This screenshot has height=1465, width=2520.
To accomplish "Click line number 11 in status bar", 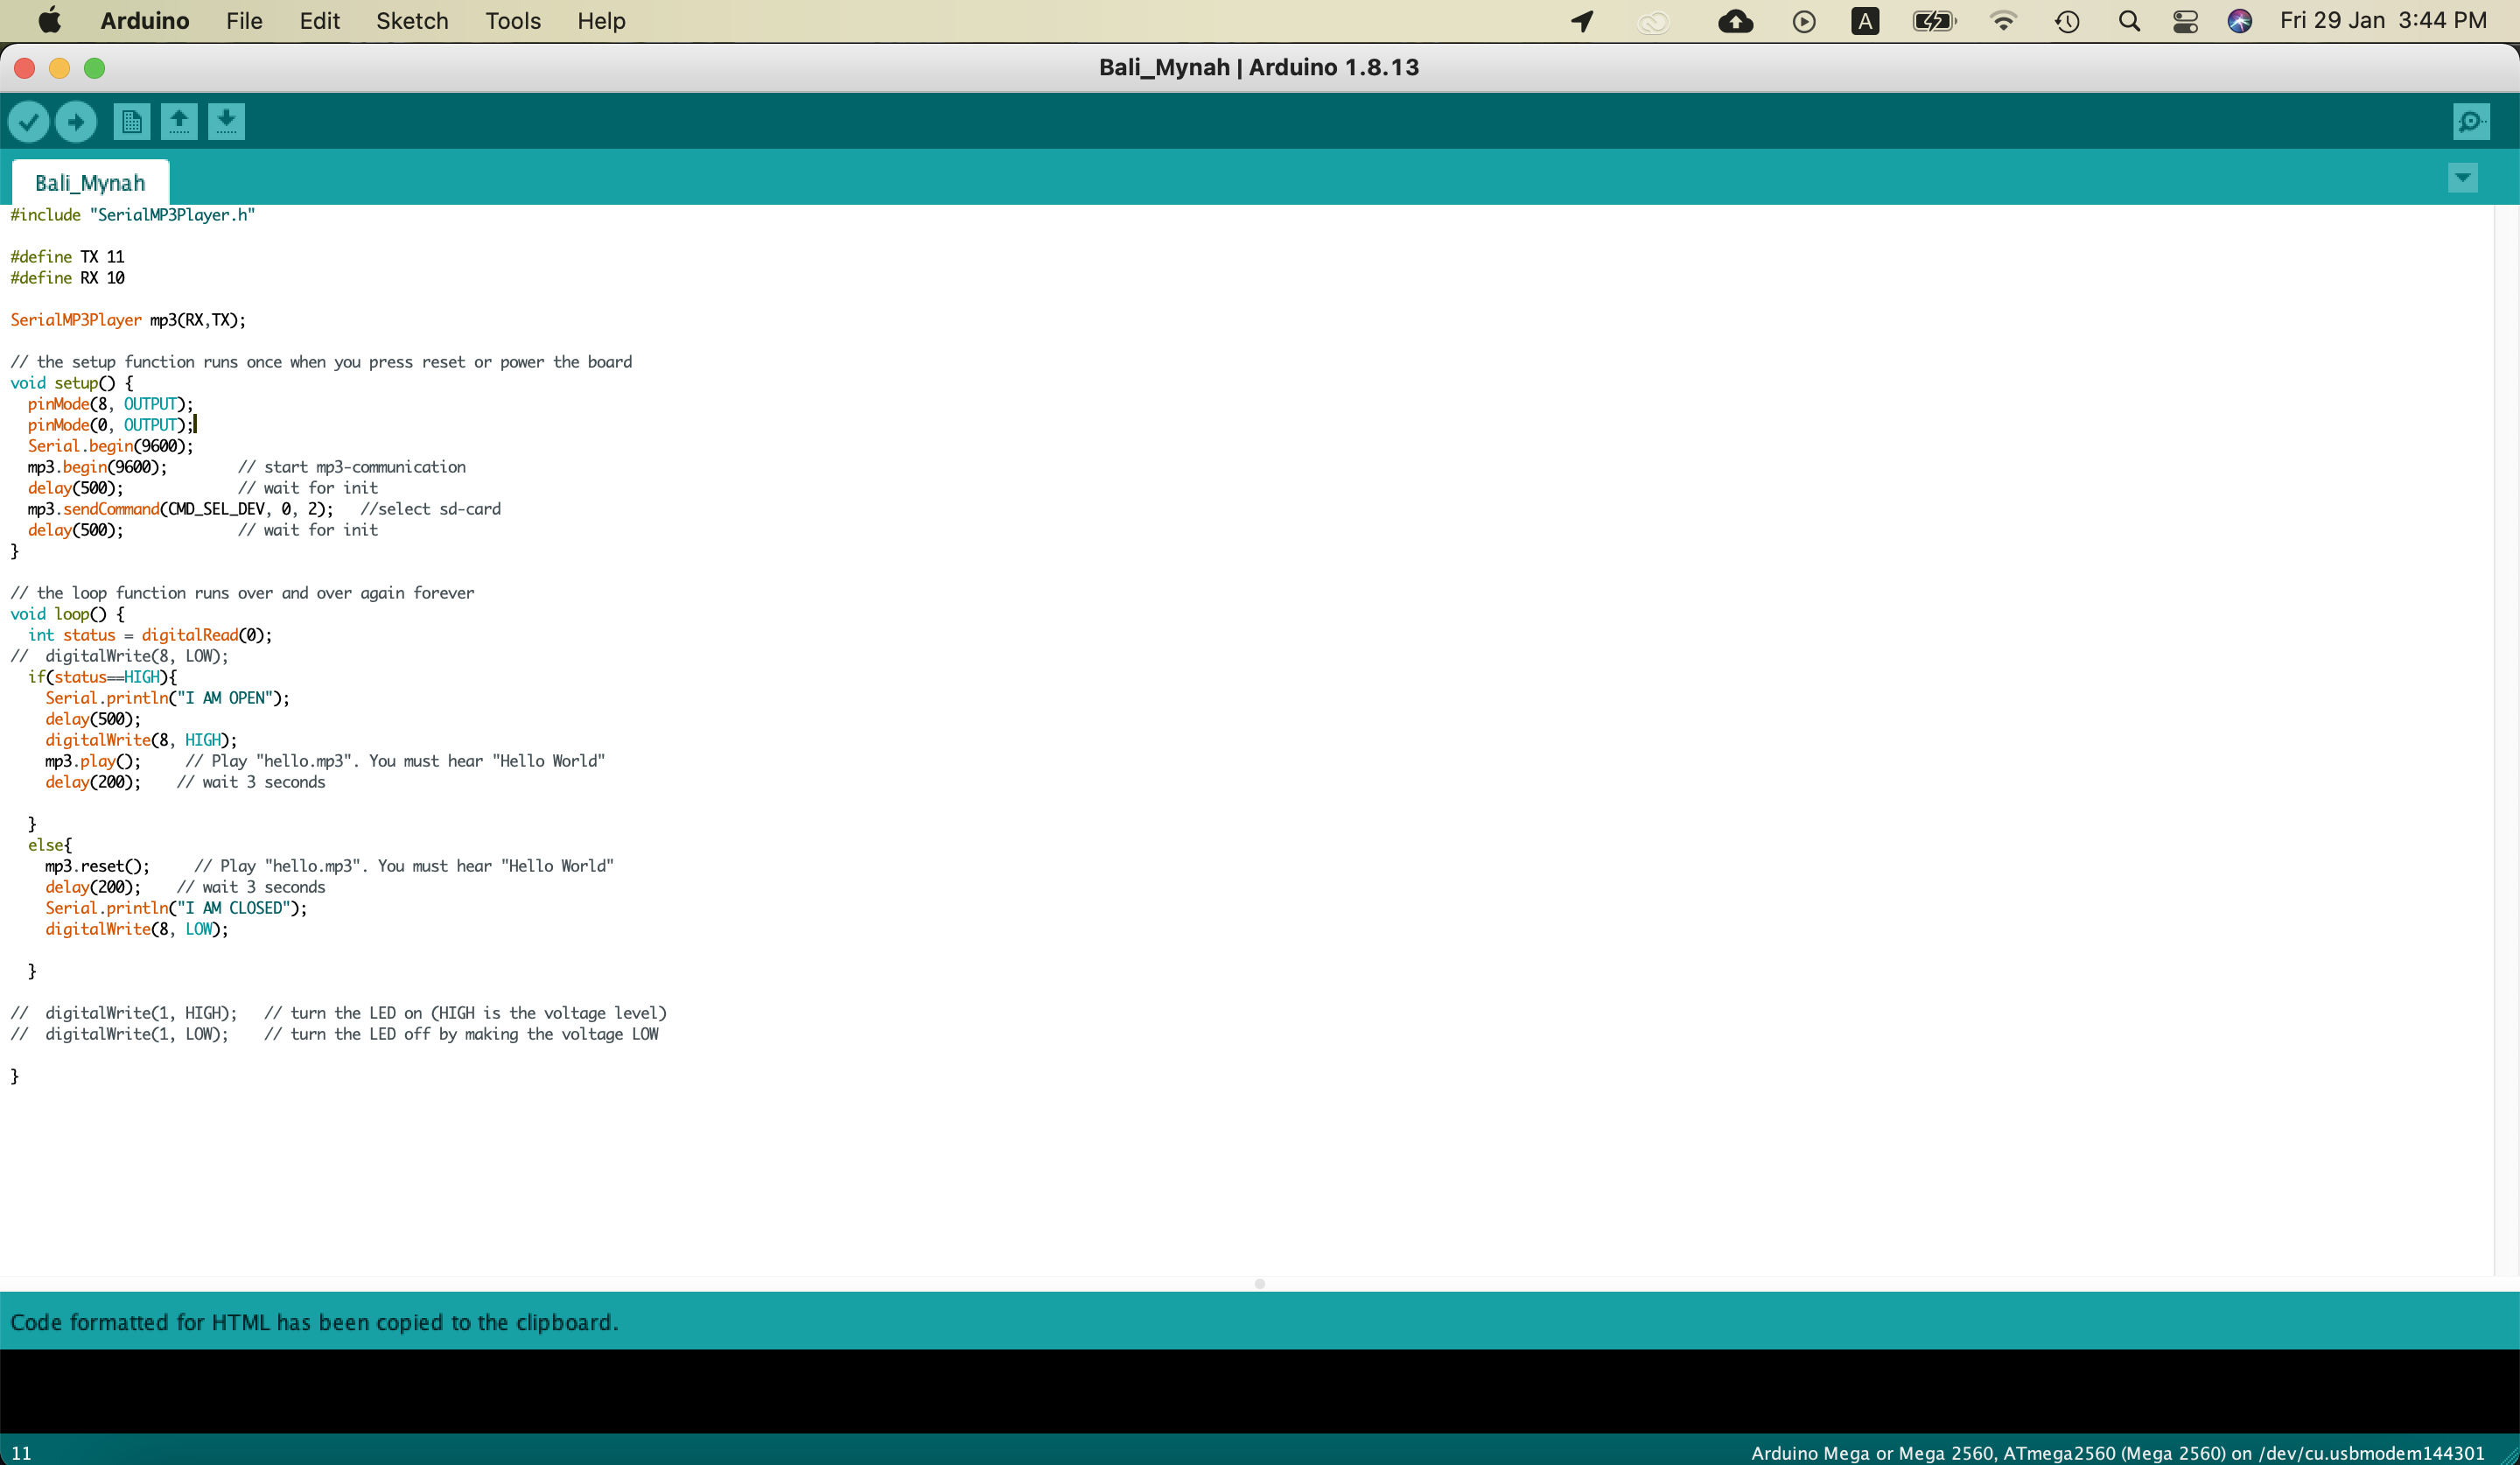I will click(21, 1453).
